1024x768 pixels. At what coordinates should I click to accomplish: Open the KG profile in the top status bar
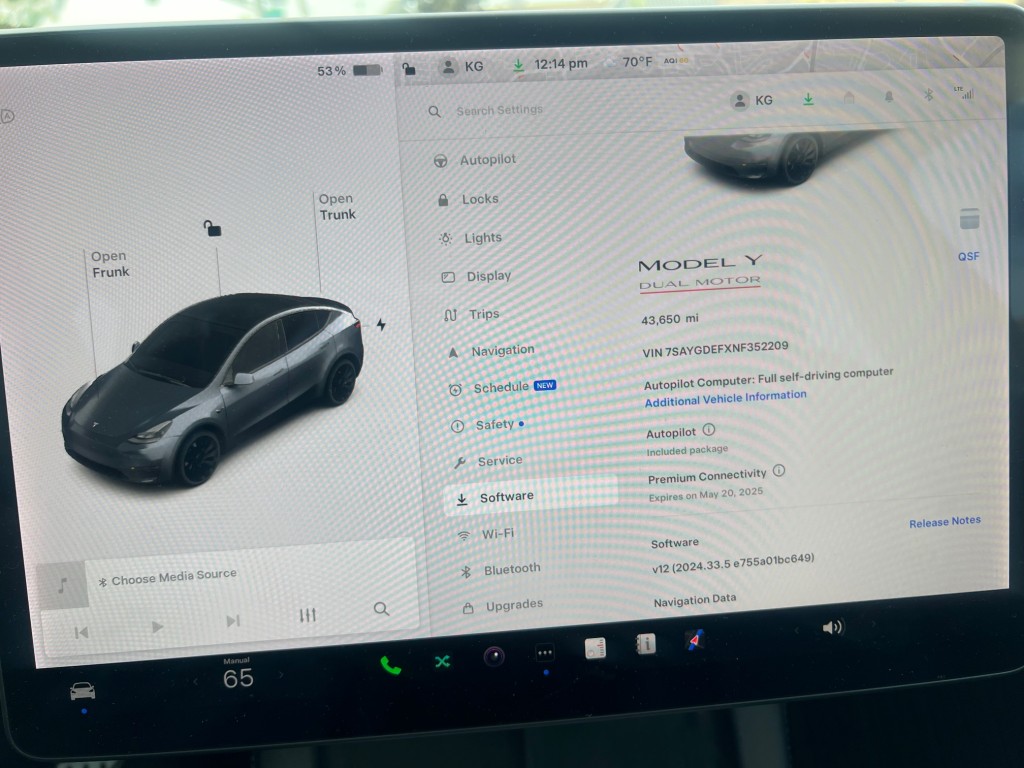click(462, 67)
